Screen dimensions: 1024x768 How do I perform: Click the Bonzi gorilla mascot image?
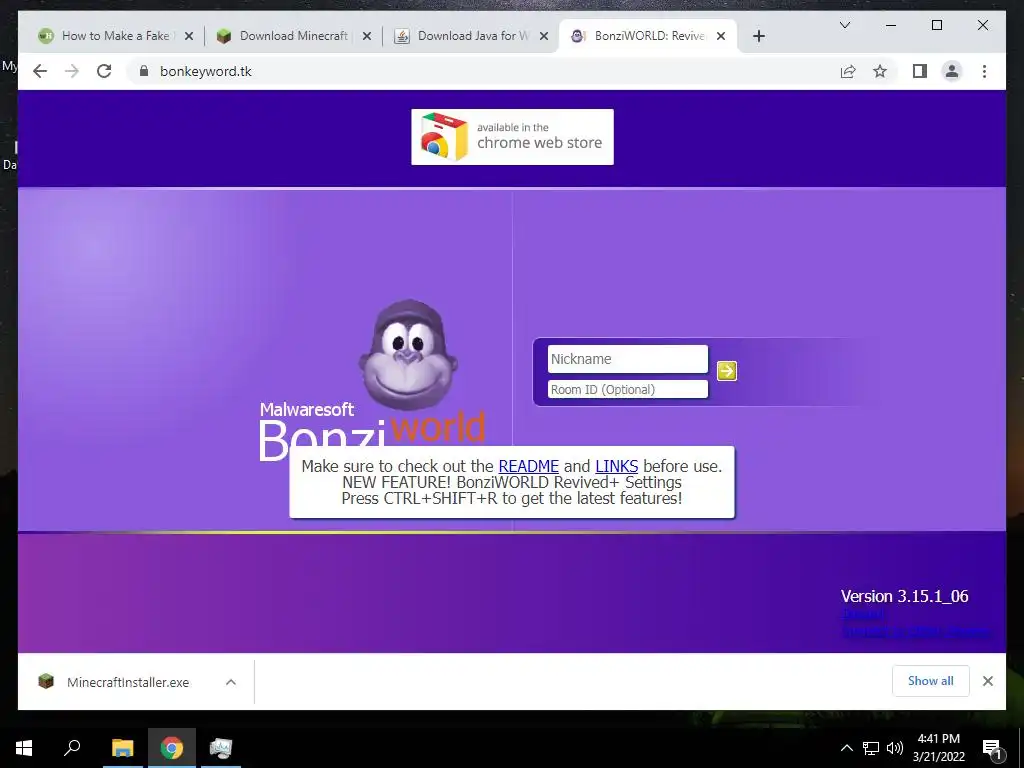(408, 355)
